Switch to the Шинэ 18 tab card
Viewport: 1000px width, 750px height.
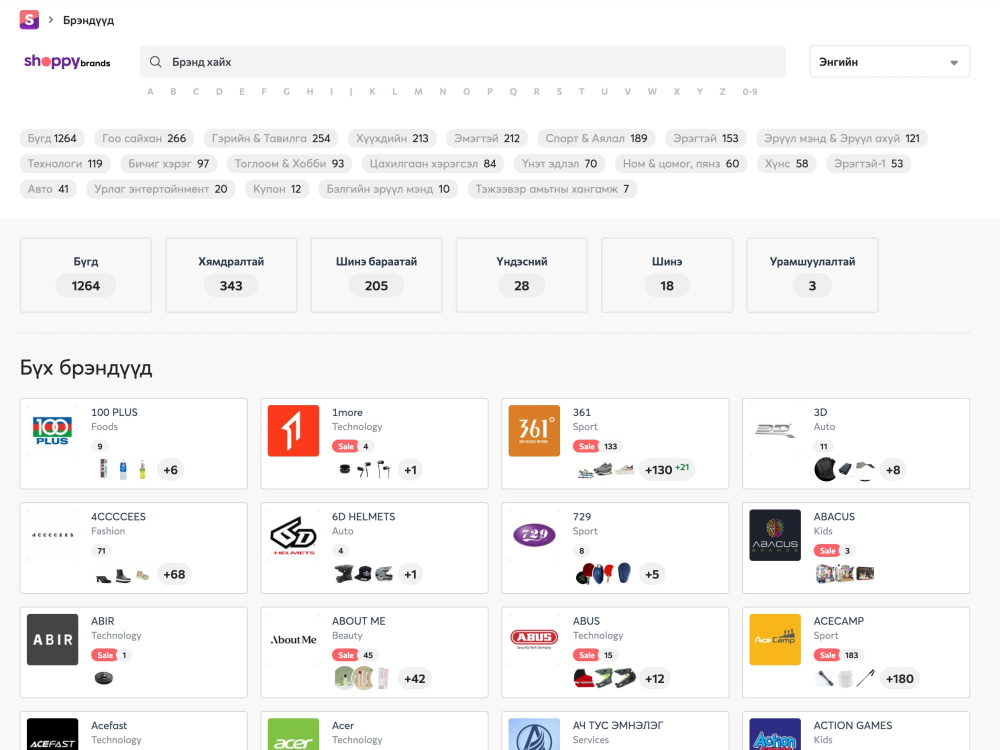[x=667, y=276]
